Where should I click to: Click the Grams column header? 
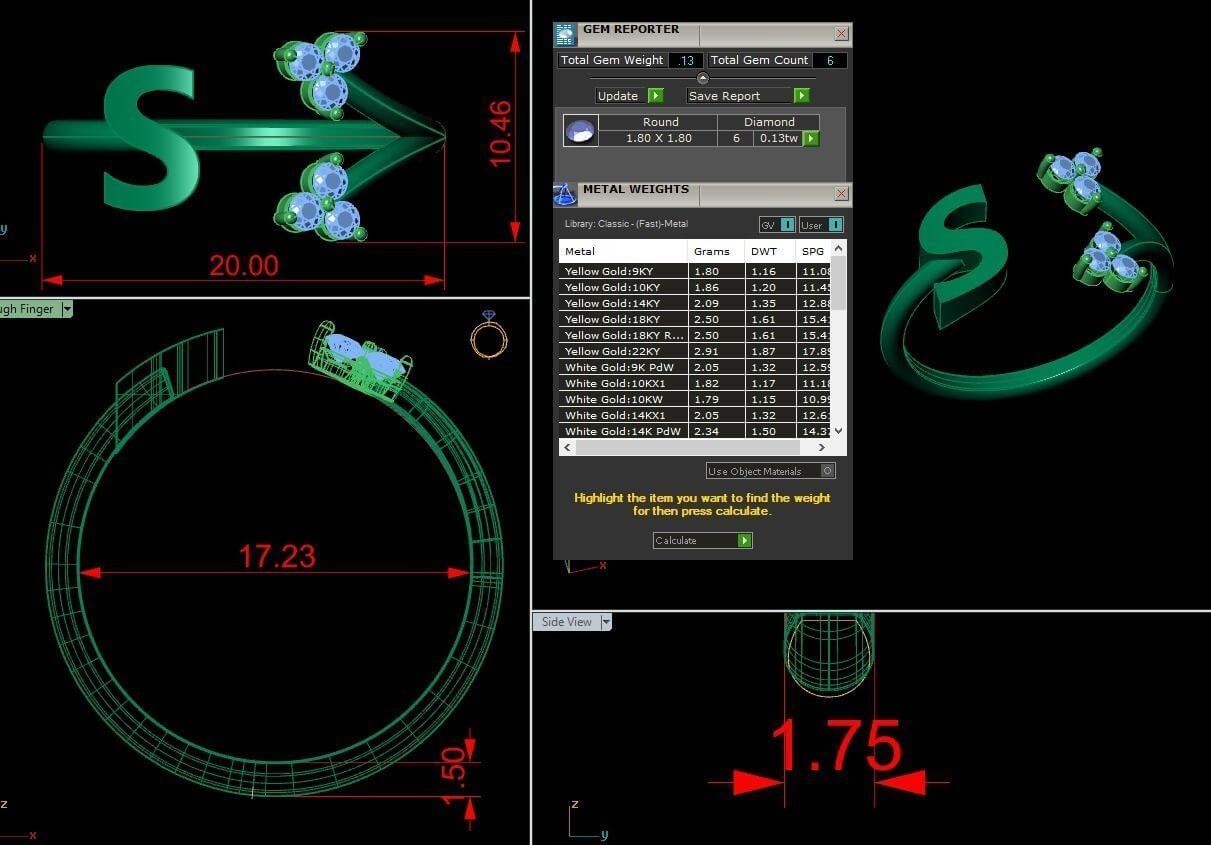pyautogui.click(x=716, y=251)
